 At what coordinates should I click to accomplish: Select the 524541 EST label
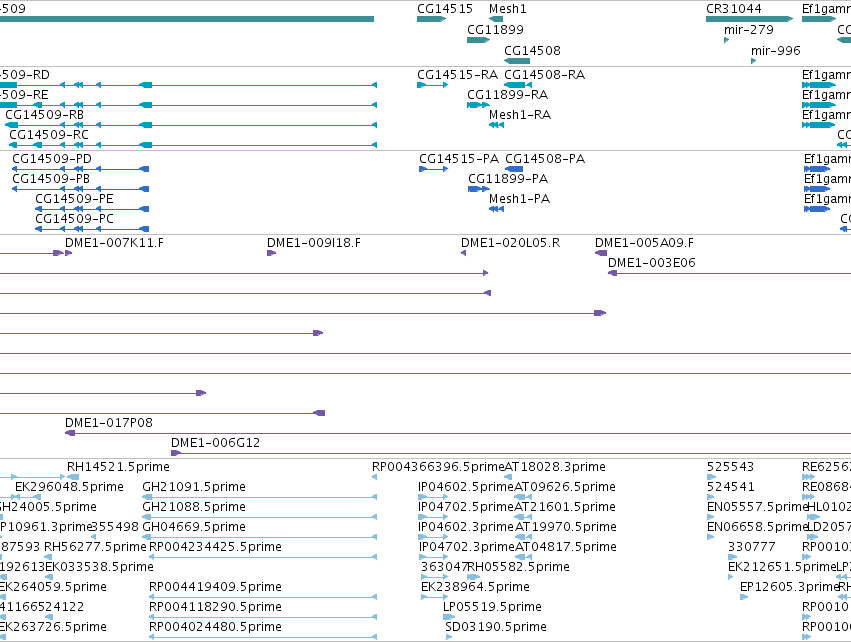click(x=730, y=487)
